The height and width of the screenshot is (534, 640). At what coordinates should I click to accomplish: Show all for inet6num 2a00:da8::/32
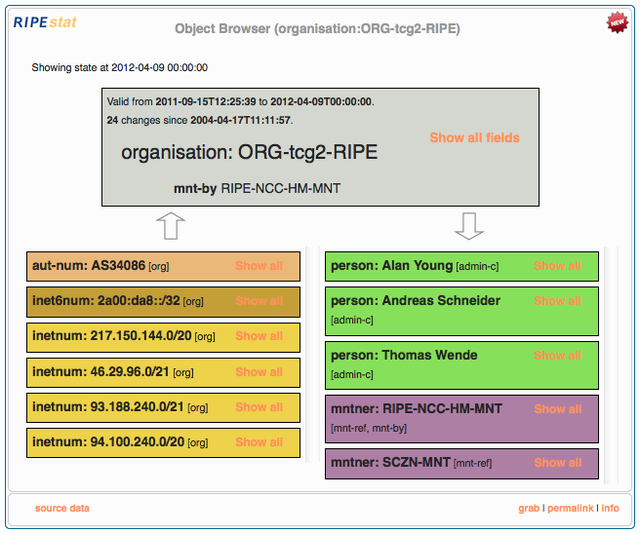[259, 301]
